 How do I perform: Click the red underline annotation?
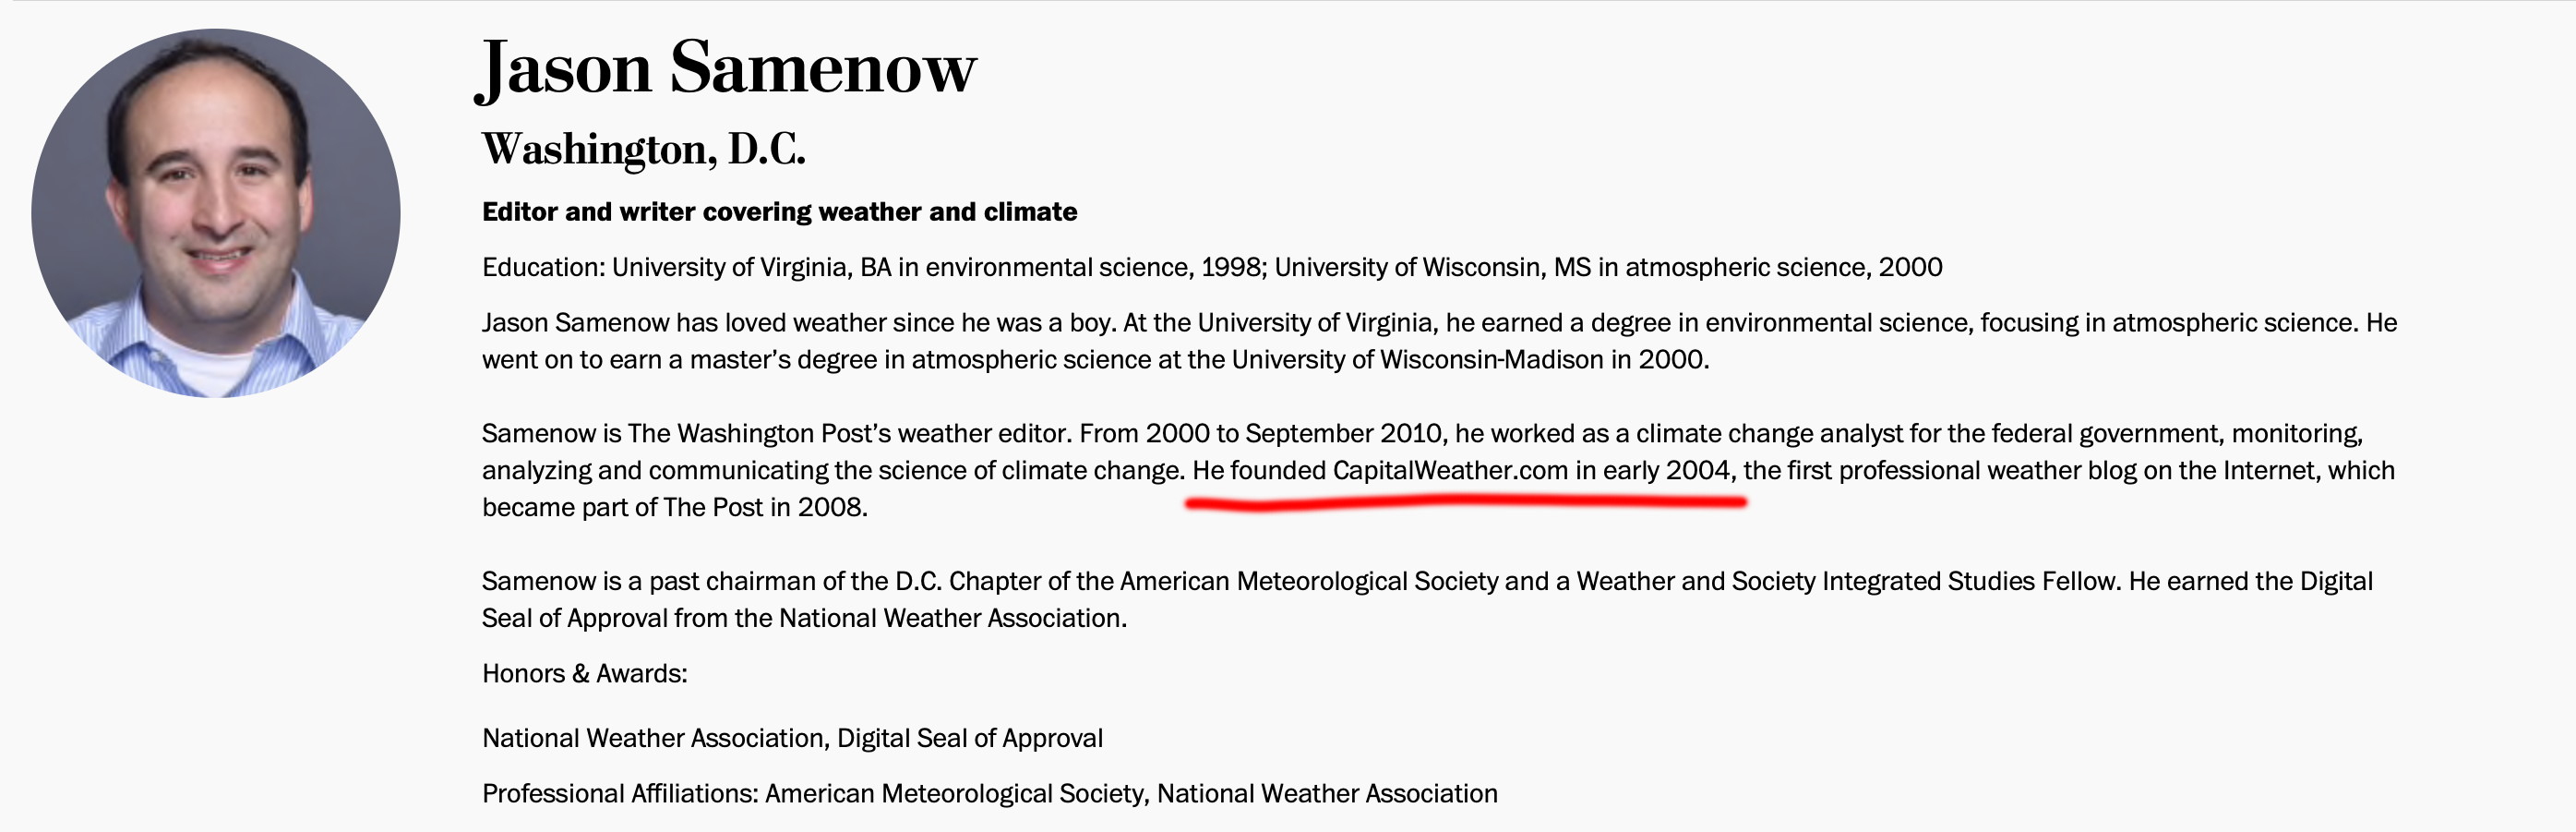(1466, 504)
